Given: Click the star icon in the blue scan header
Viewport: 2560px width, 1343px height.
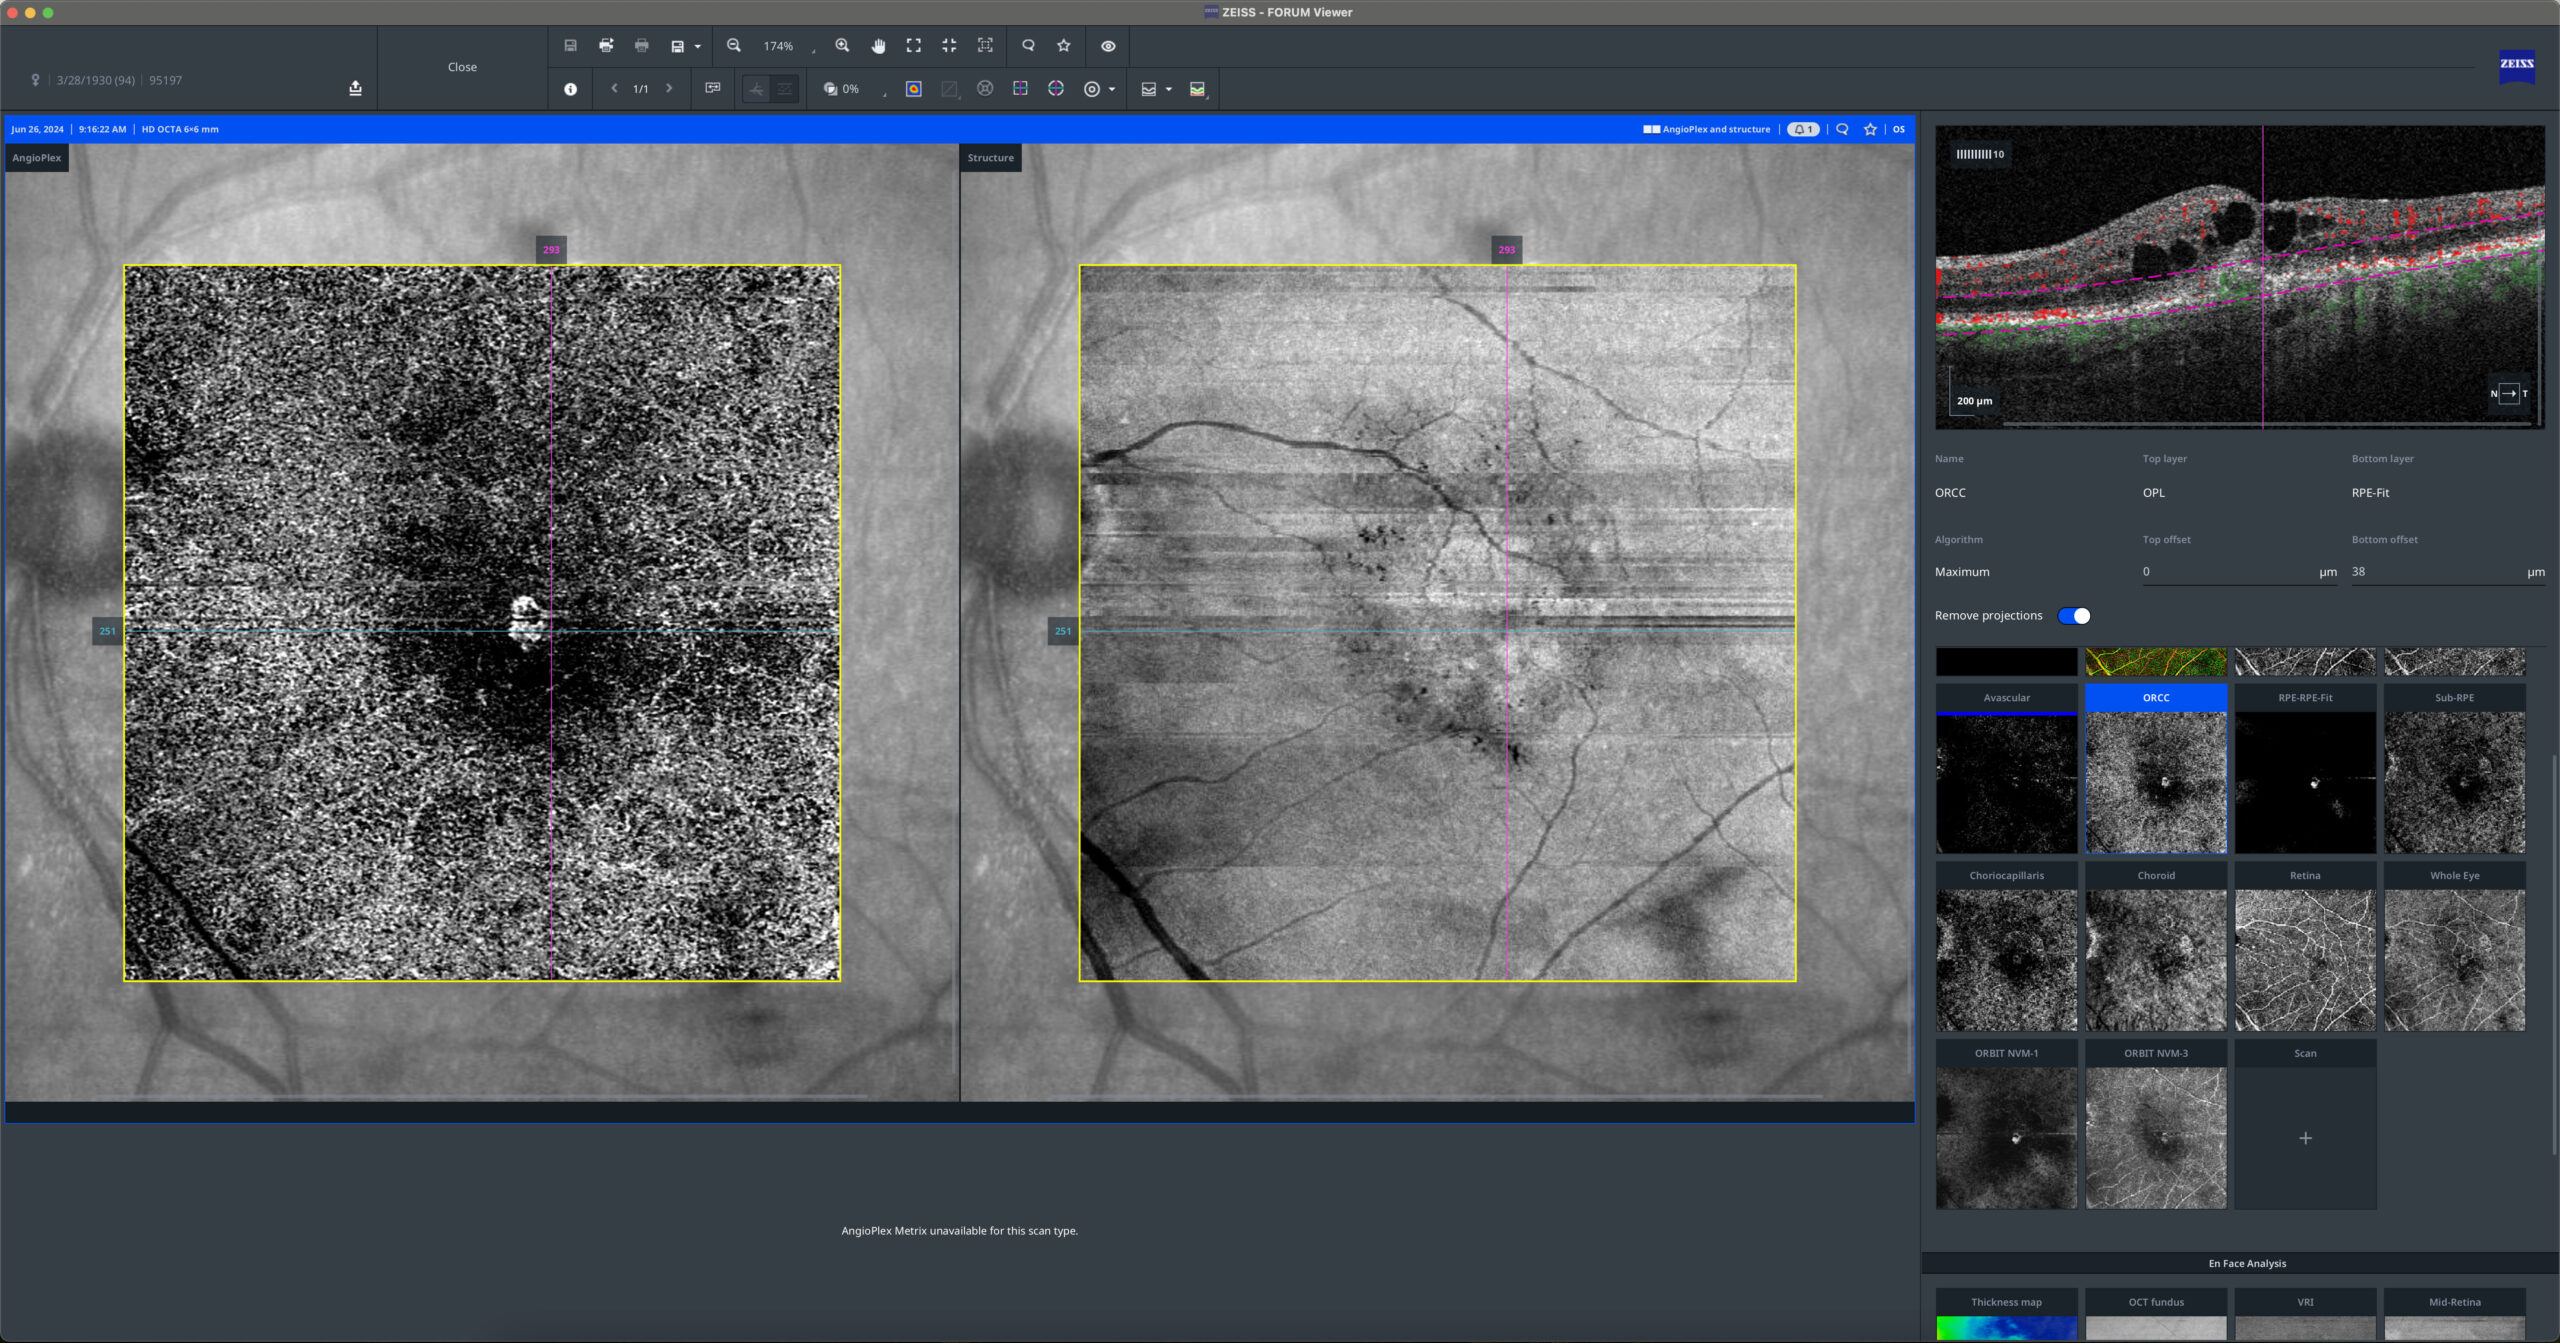Looking at the screenshot, I should (x=1870, y=129).
